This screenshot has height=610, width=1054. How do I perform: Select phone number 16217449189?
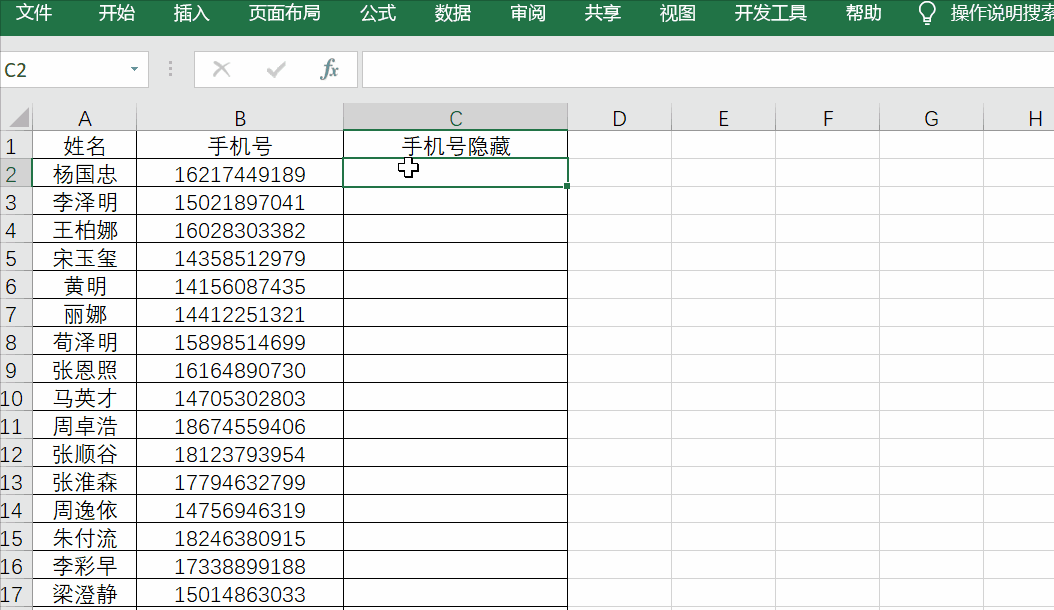tap(240, 174)
